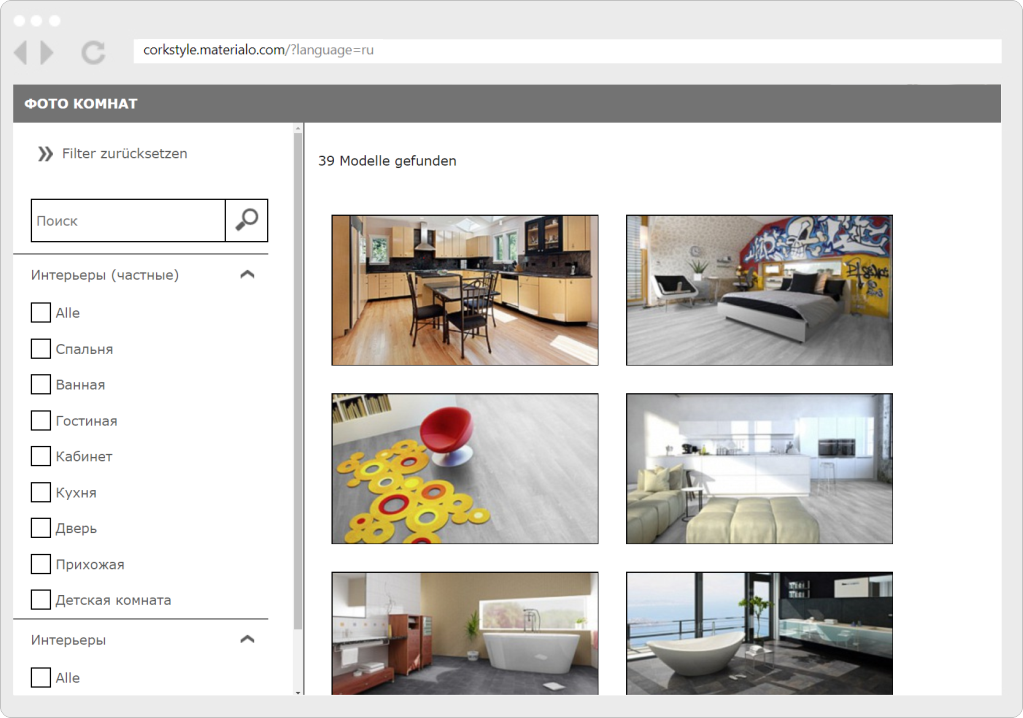Open the red chair room thumbnail
This screenshot has height=718, width=1023.
(465, 468)
